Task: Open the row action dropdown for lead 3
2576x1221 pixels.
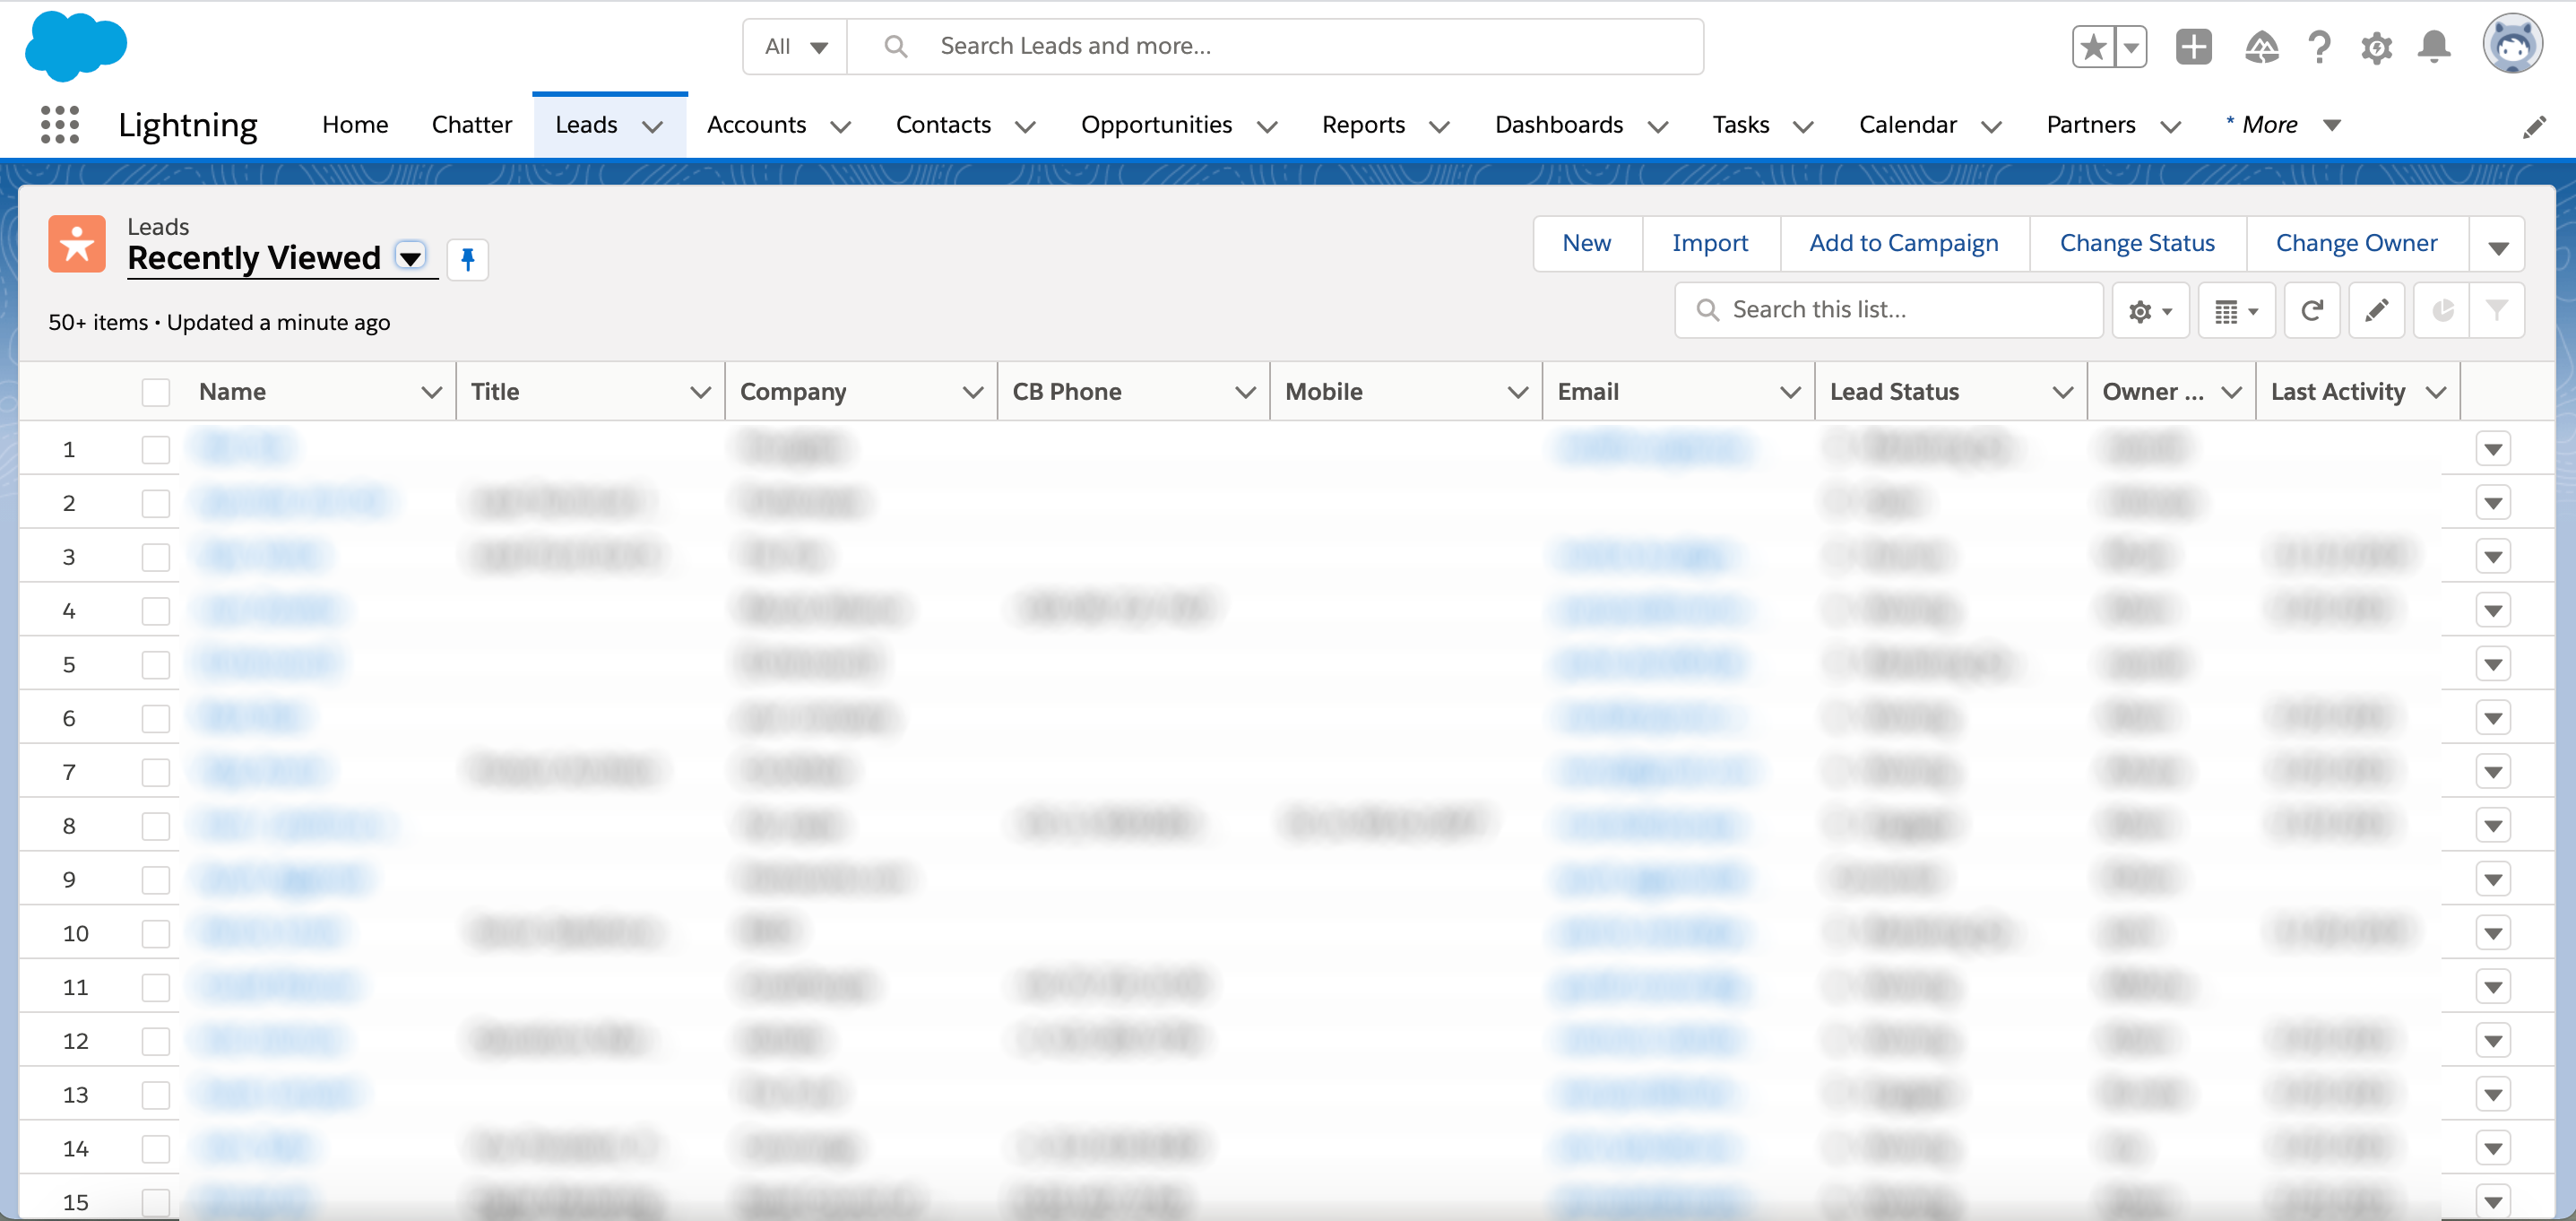Action: [2495, 554]
